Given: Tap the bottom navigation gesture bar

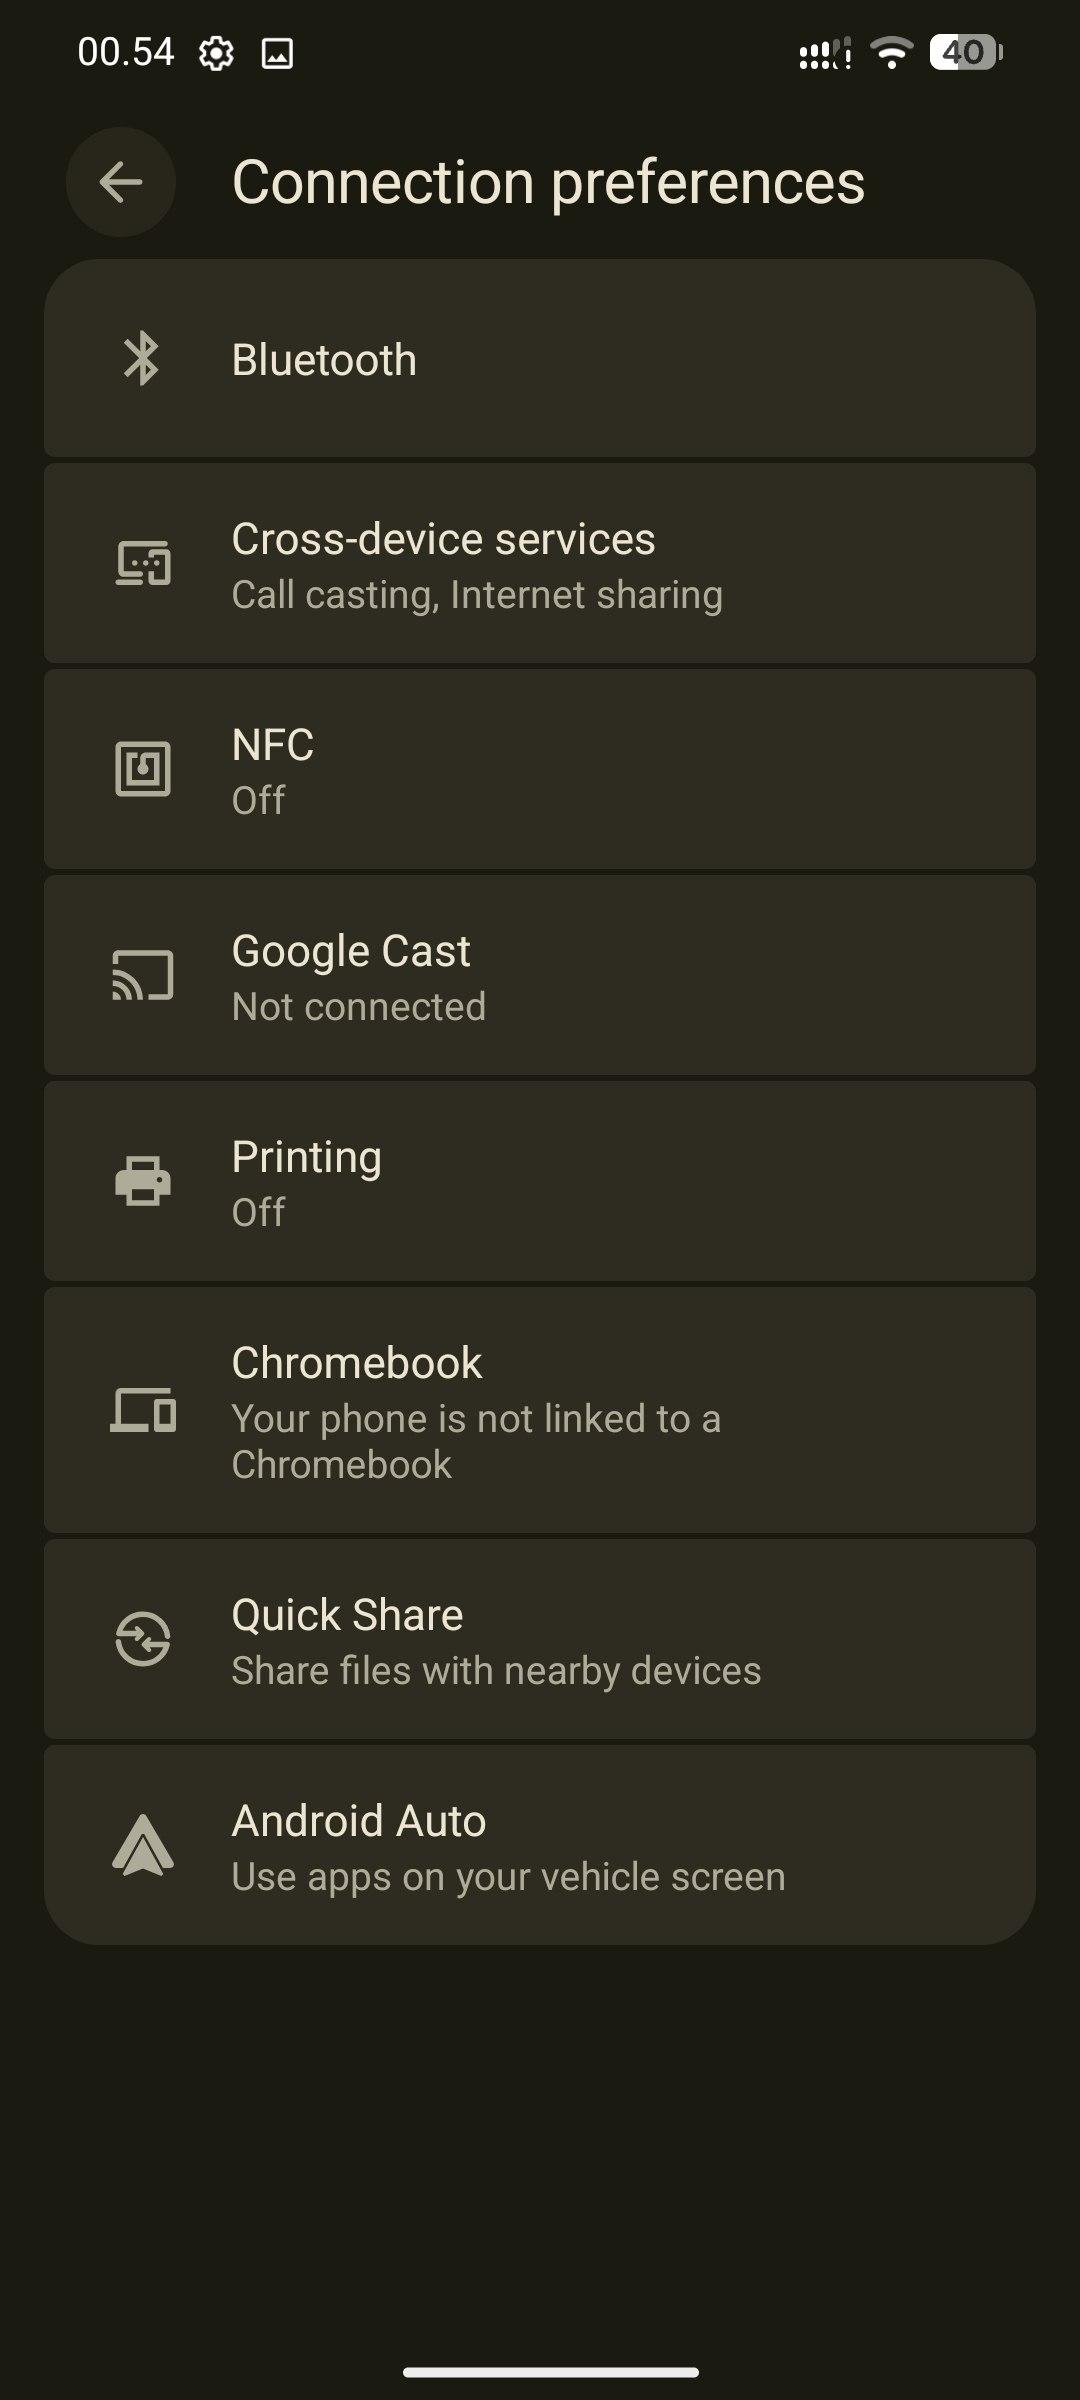Looking at the screenshot, I should (x=550, y=2371).
